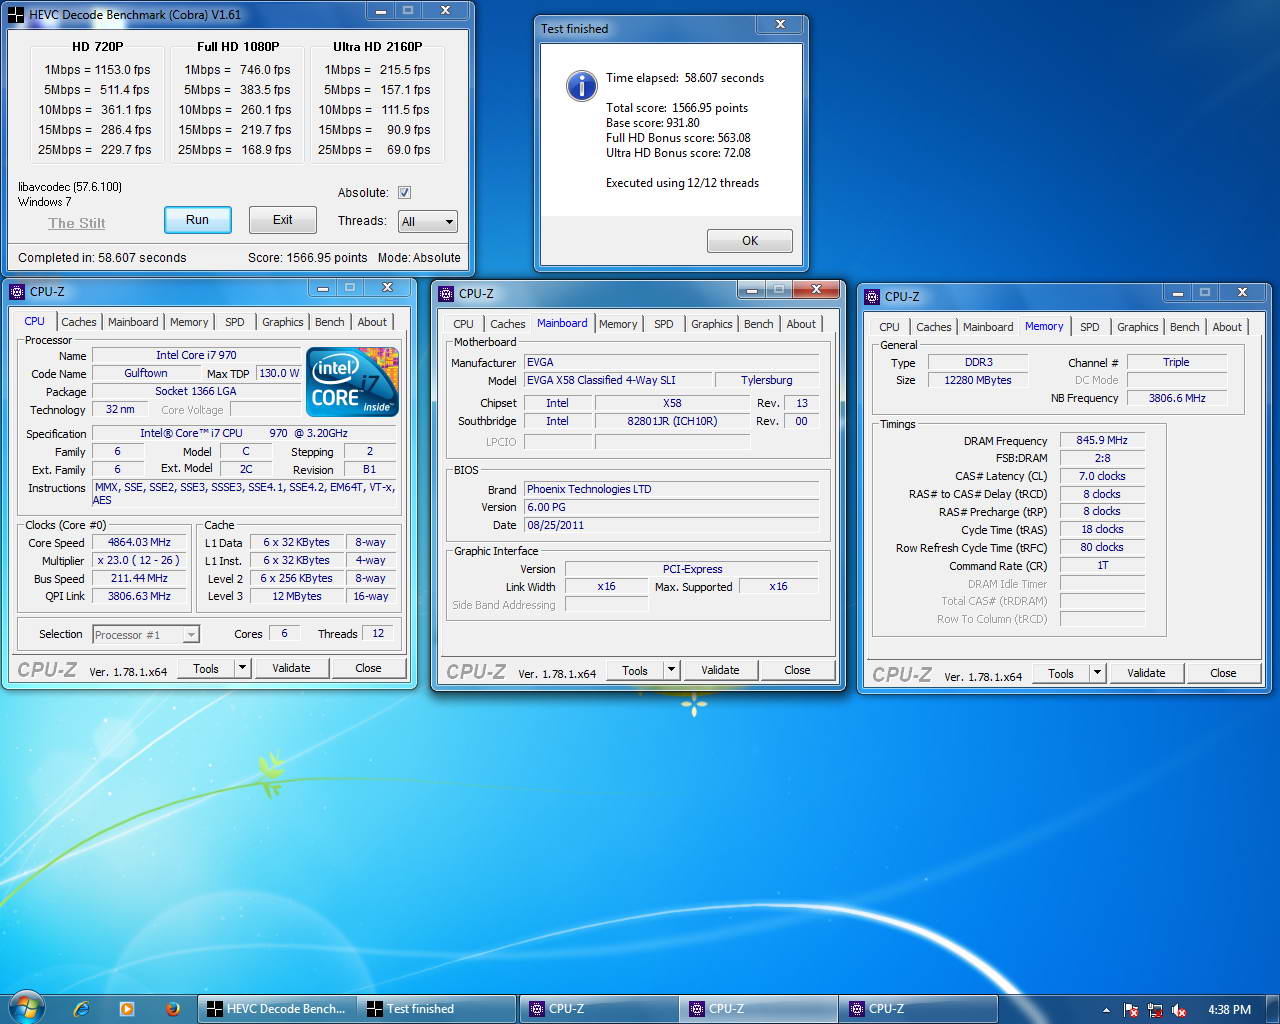Viewport: 1280px width, 1024px height.
Task: Click OK in the Test finished dialog
Action: click(x=750, y=241)
